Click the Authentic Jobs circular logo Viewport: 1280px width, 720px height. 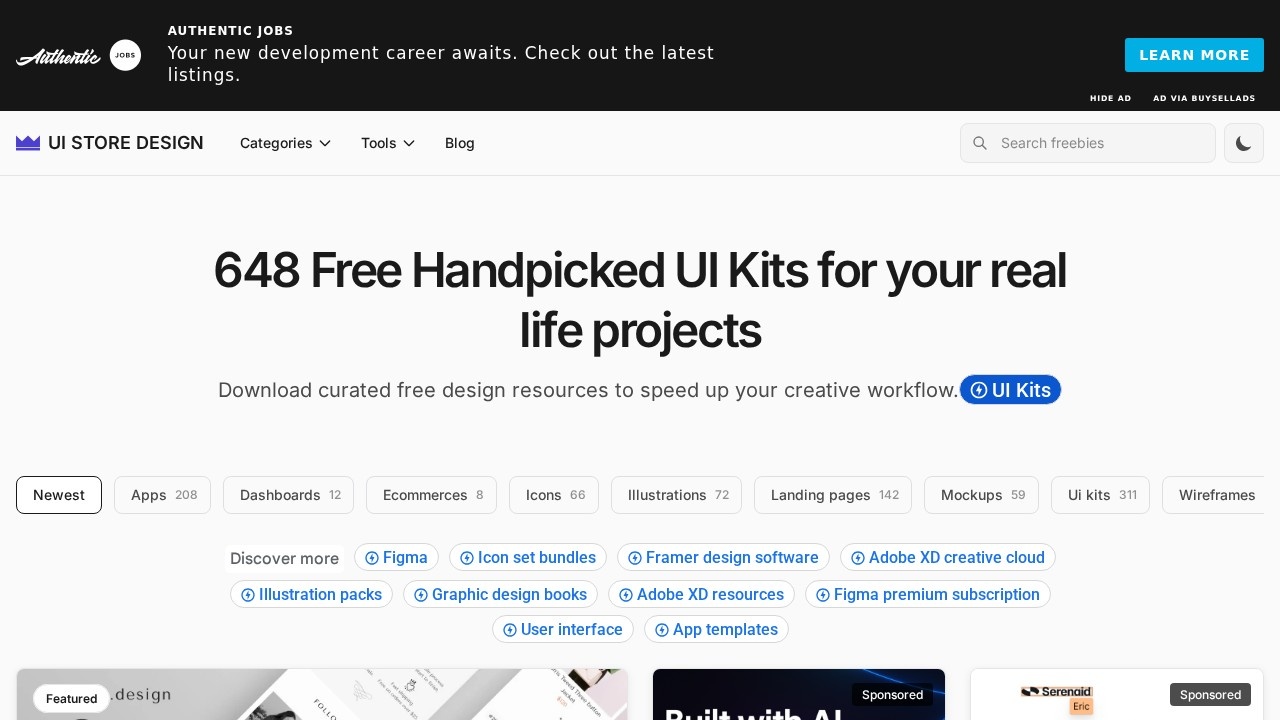click(125, 55)
